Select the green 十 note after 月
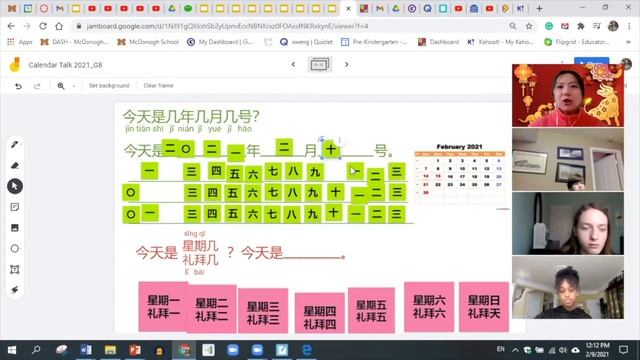Image resolution: width=640 pixels, height=360 pixels. pyautogui.click(x=331, y=149)
